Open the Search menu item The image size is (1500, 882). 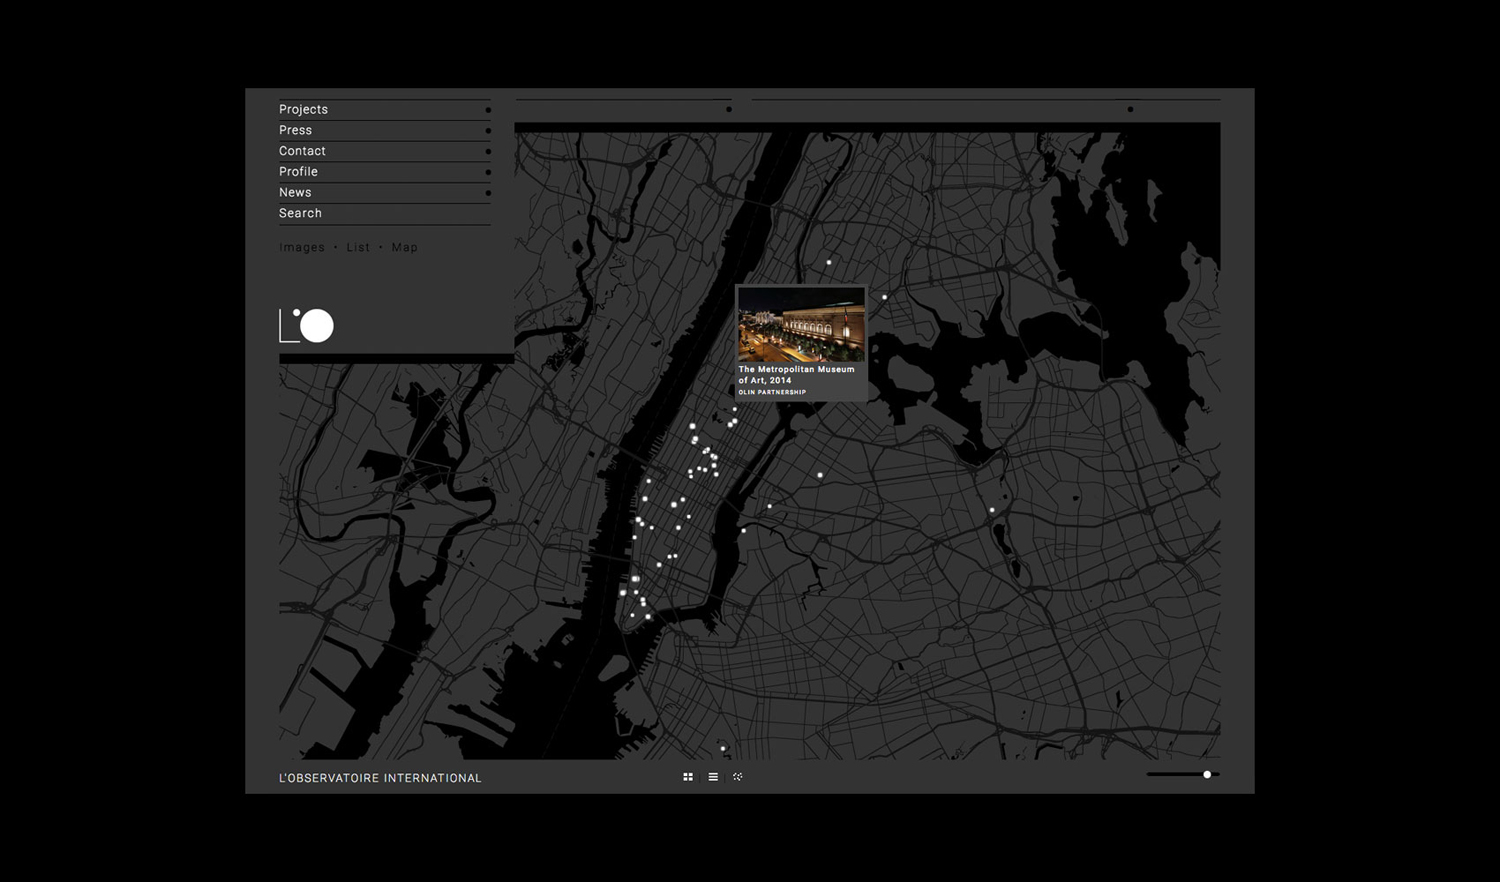point(385,214)
